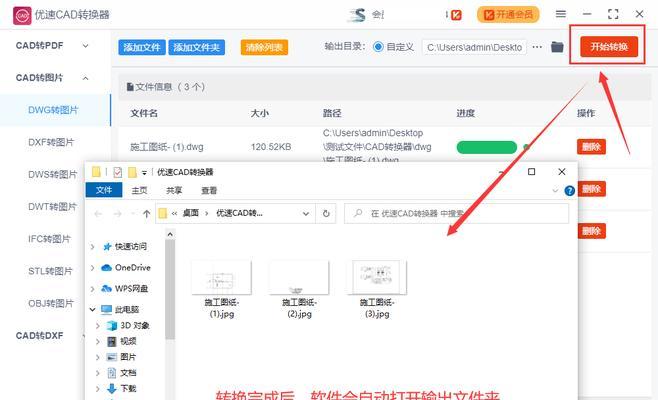Open the 共享 ribbon tab
Image resolution: width=658 pixels, height=400 pixels.
(174, 191)
